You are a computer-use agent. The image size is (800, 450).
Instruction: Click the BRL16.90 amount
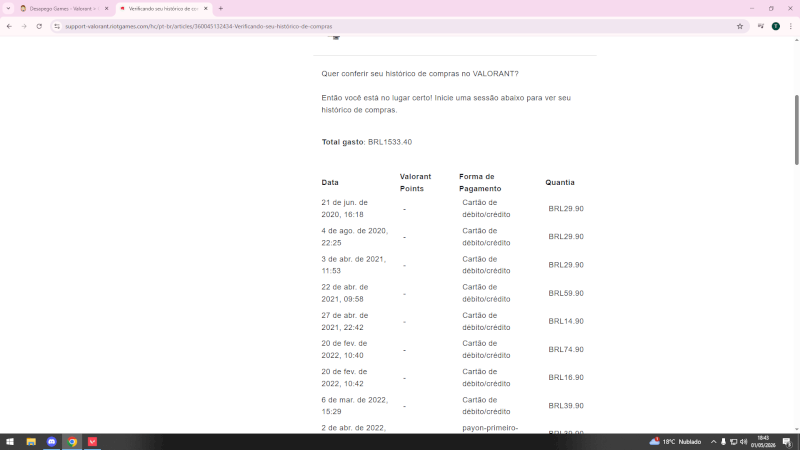[566, 378]
